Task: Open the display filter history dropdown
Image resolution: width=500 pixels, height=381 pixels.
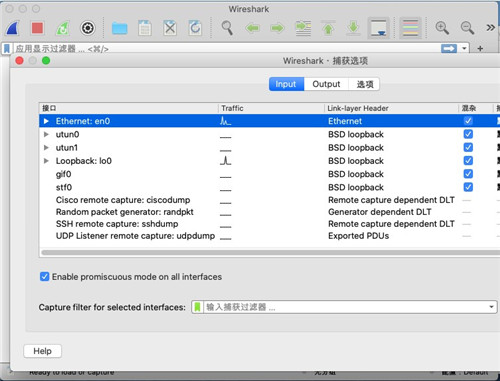Action: click(464, 49)
